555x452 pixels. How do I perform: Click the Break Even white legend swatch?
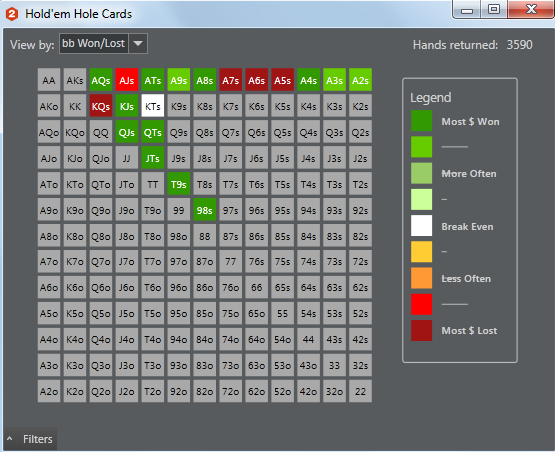(x=422, y=225)
